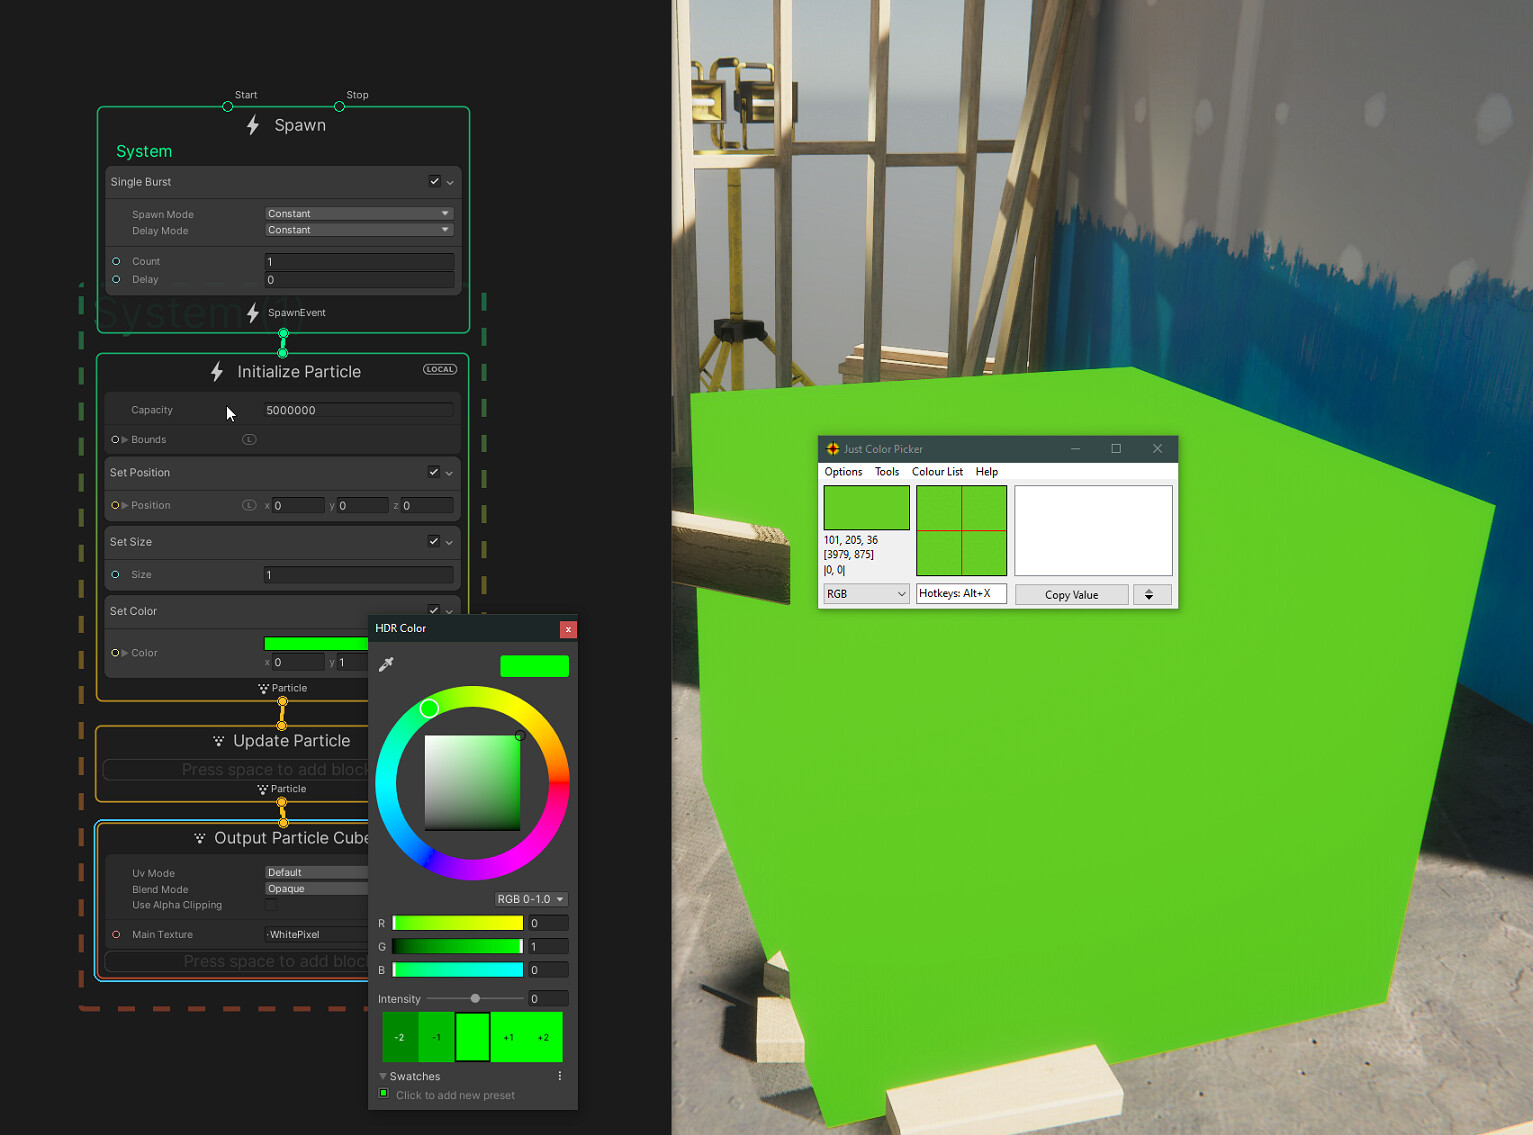The width and height of the screenshot is (1533, 1135).
Task: Open the Options menu in Just Color Picker
Action: (843, 472)
